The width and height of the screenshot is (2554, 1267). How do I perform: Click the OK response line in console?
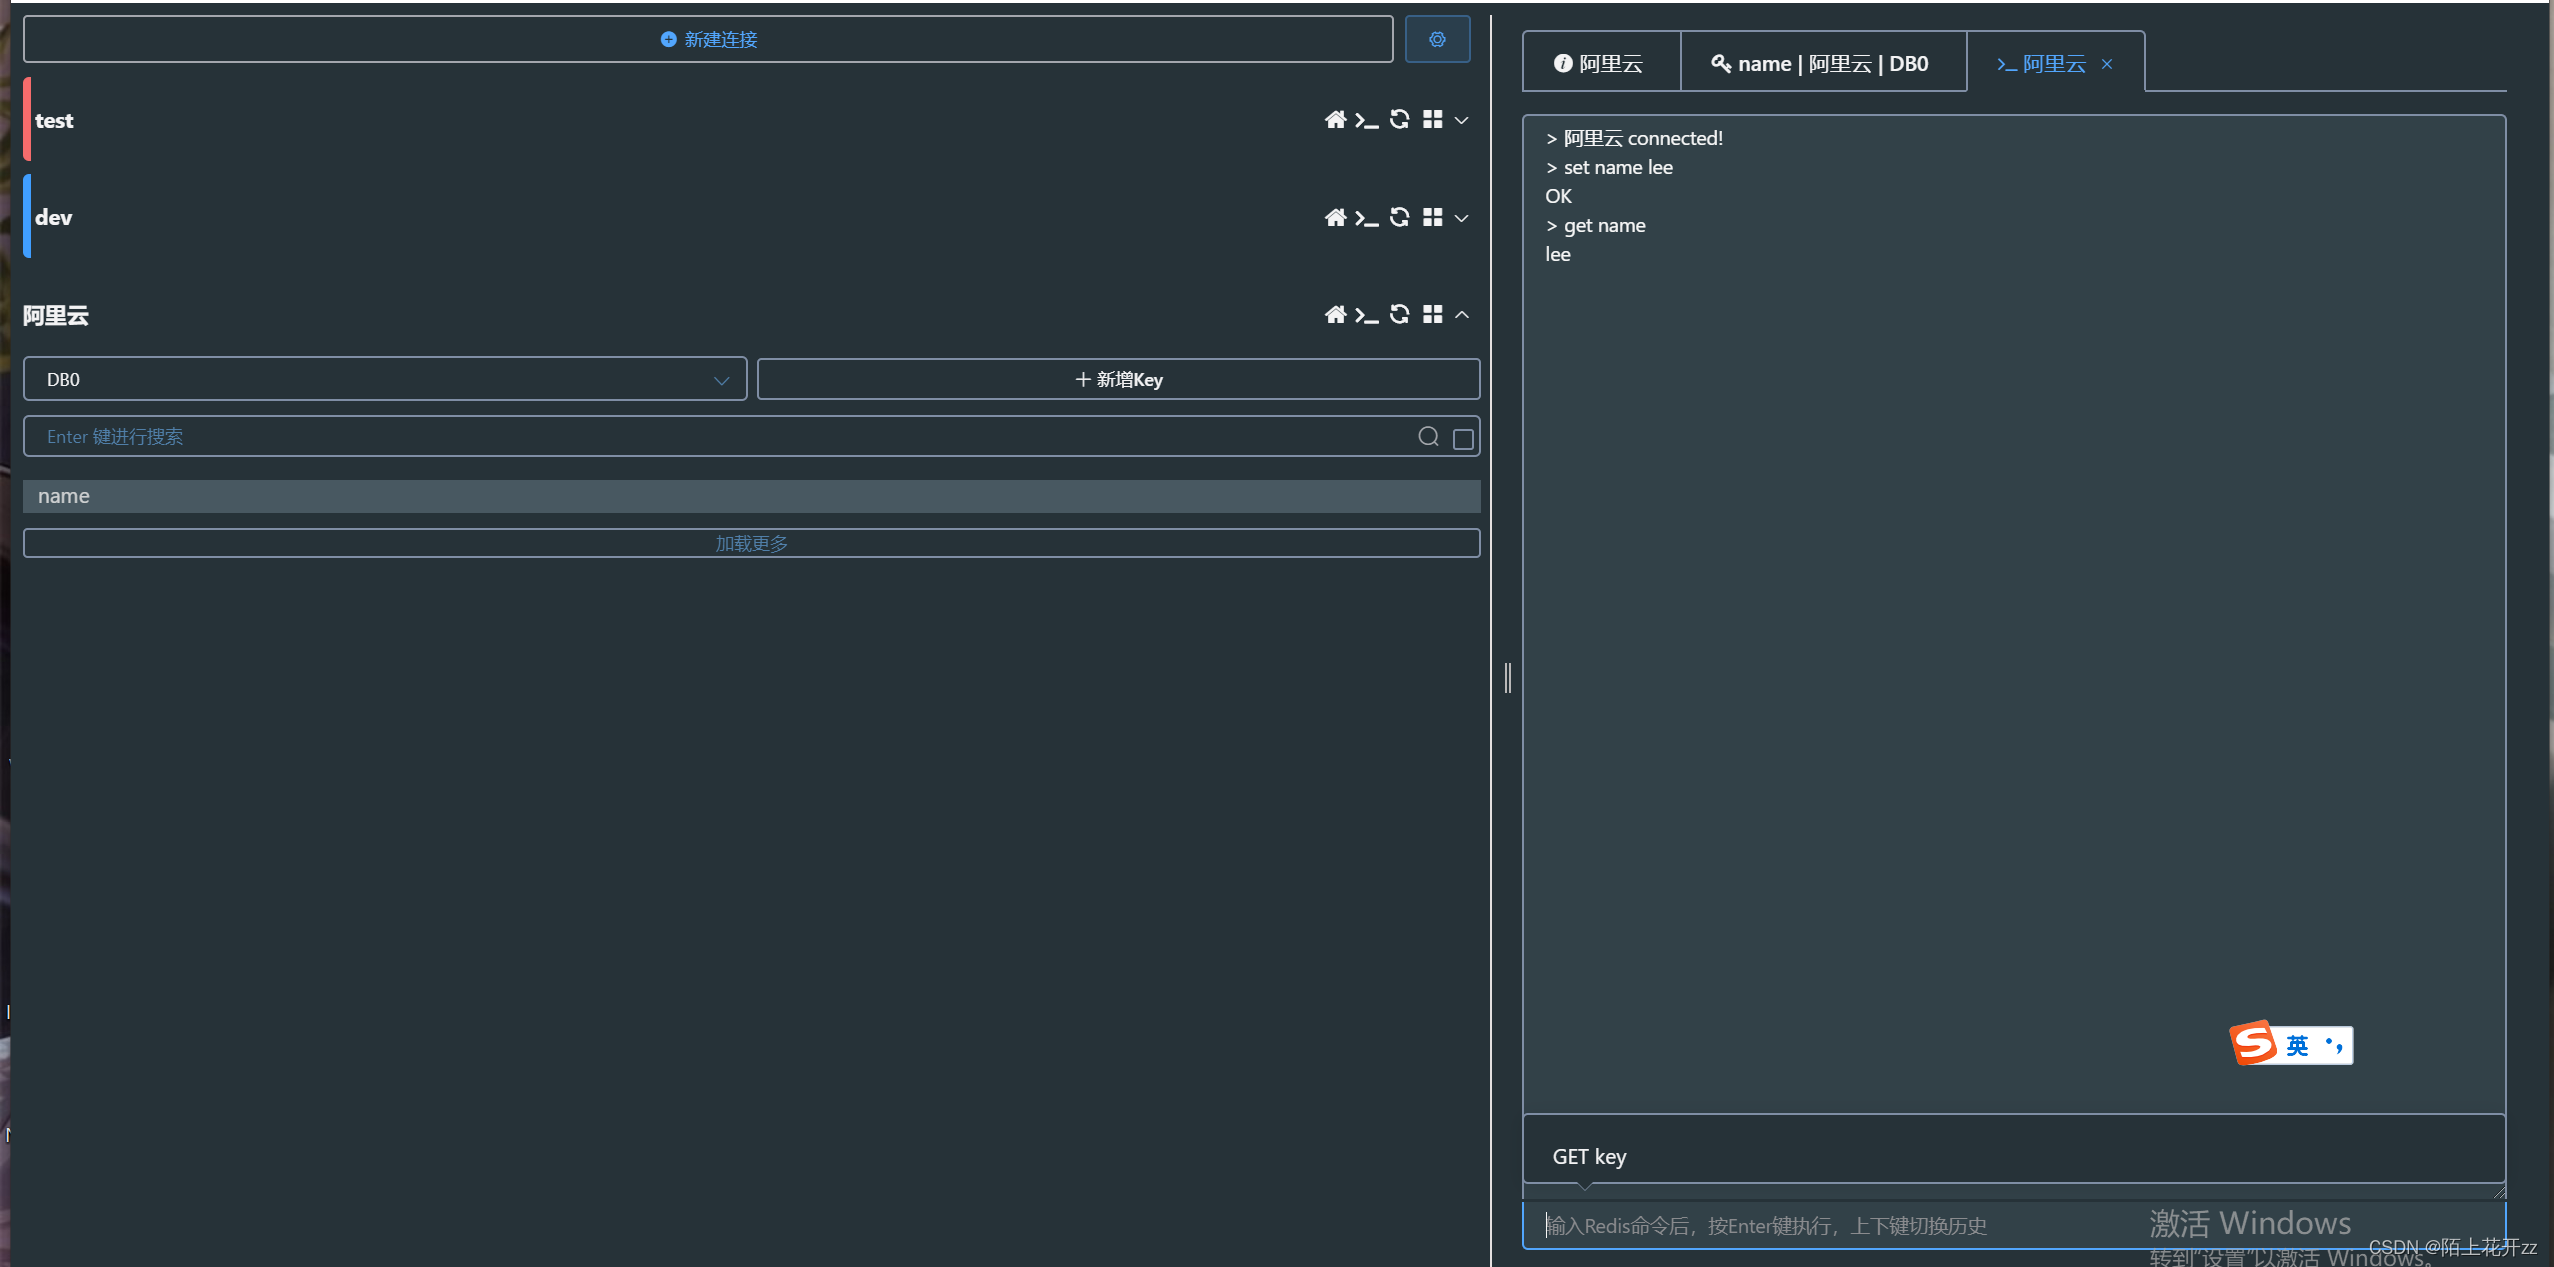(1558, 196)
